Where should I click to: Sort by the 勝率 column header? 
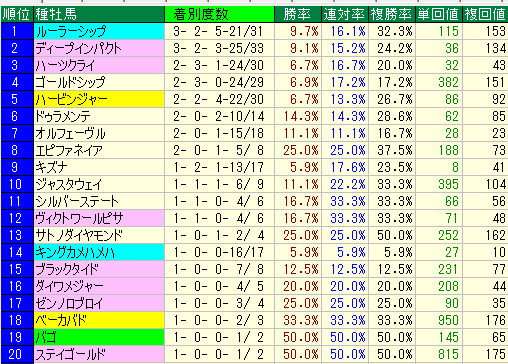(298, 14)
